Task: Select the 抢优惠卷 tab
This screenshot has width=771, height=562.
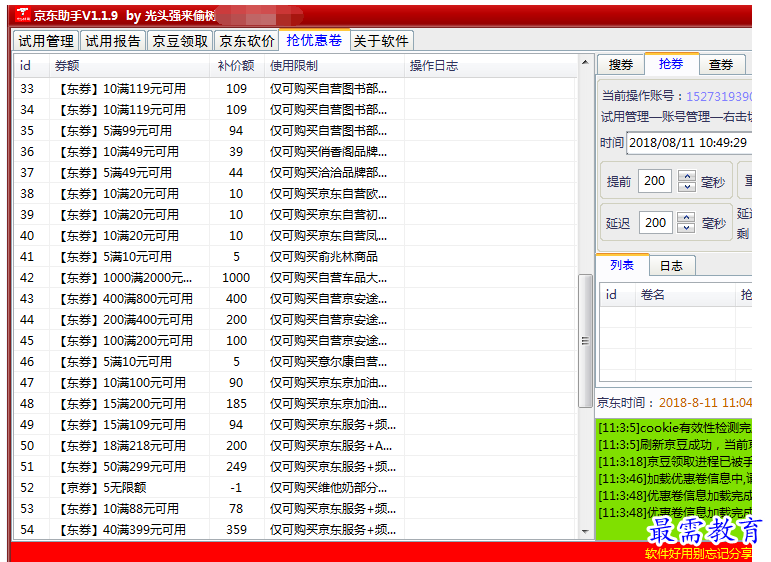Action: 314,40
